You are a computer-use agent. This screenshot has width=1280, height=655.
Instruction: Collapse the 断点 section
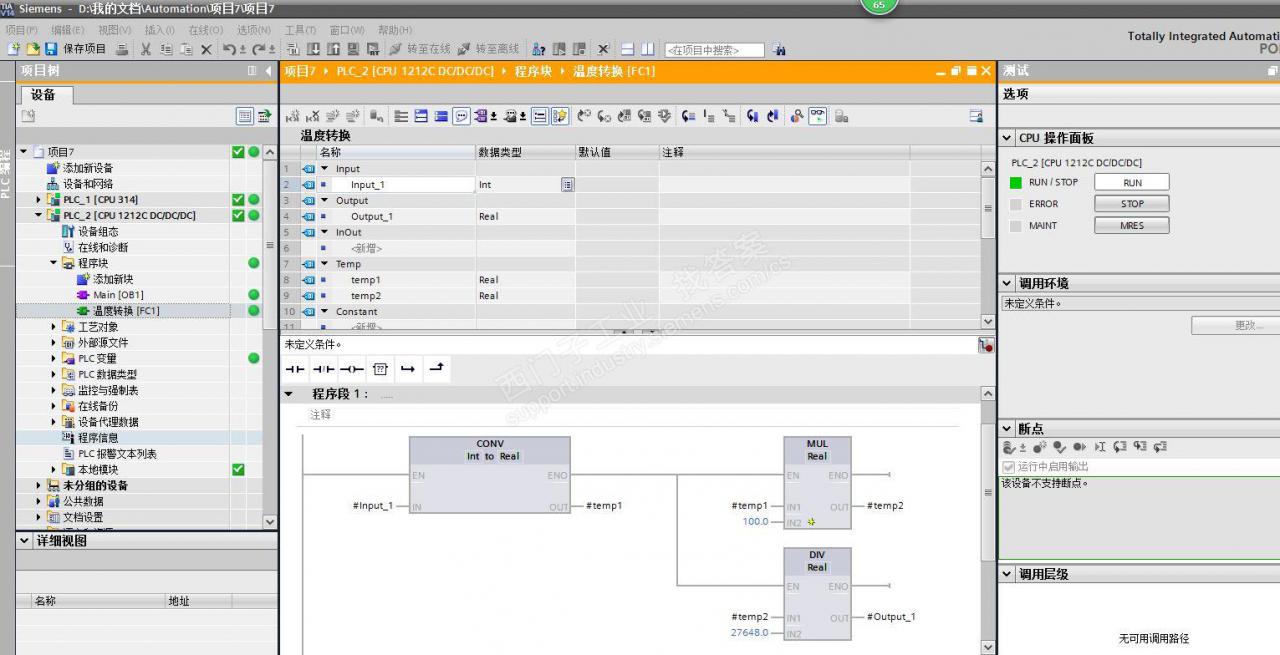tap(1007, 429)
